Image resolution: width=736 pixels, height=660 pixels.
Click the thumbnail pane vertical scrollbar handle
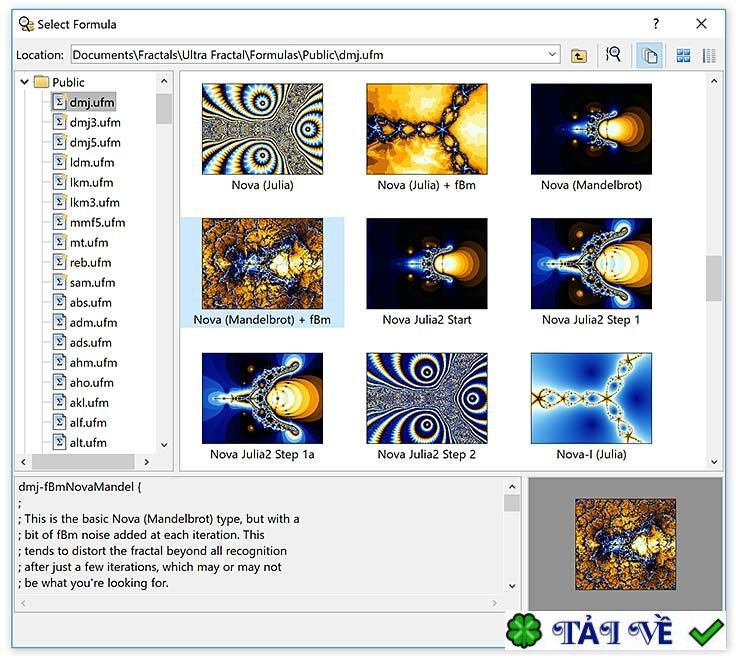tap(713, 278)
